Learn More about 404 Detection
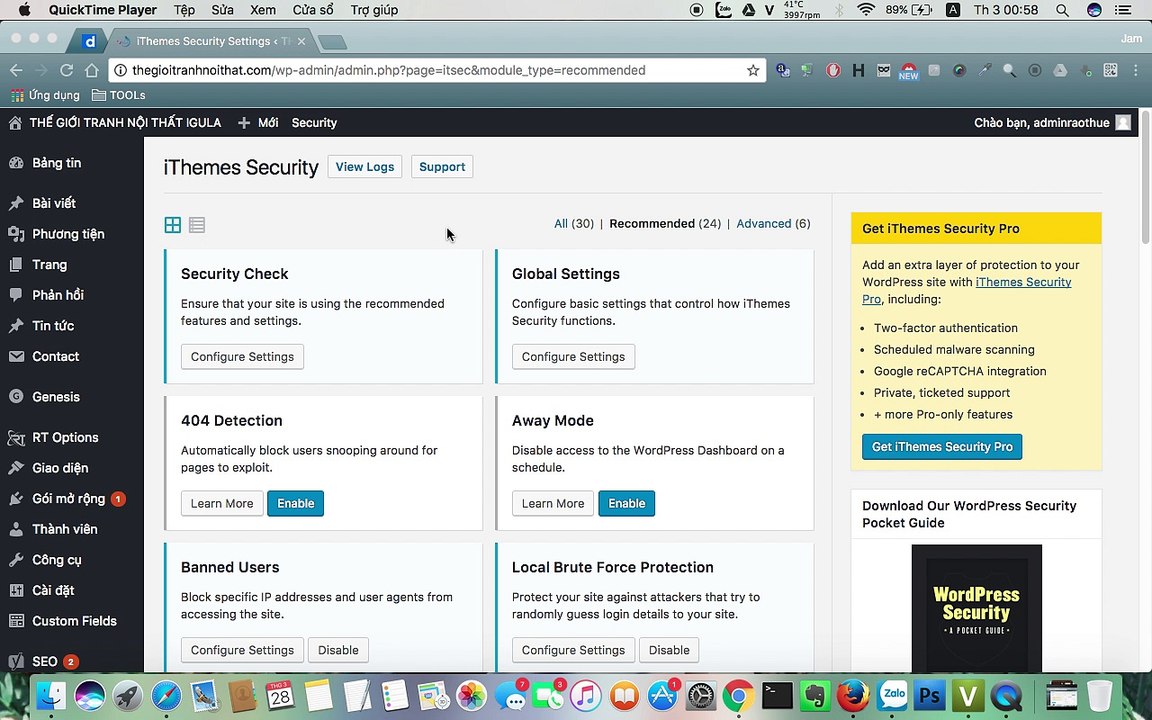 coord(222,503)
